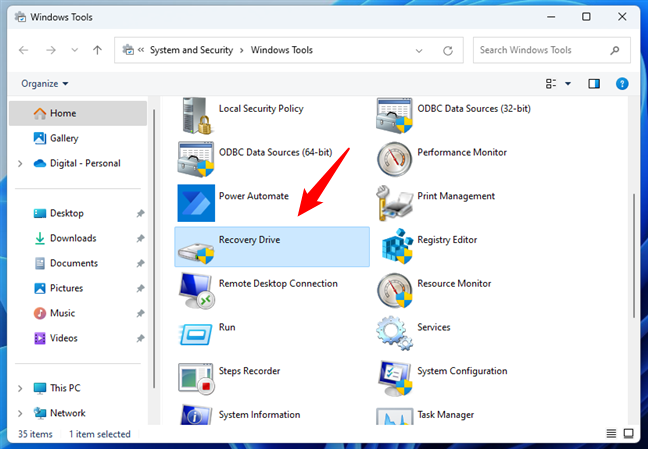Image resolution: width=648 pixels, height=449 pixels.
Task: Select the Resource Monitor icon
Action: (394, 291)
